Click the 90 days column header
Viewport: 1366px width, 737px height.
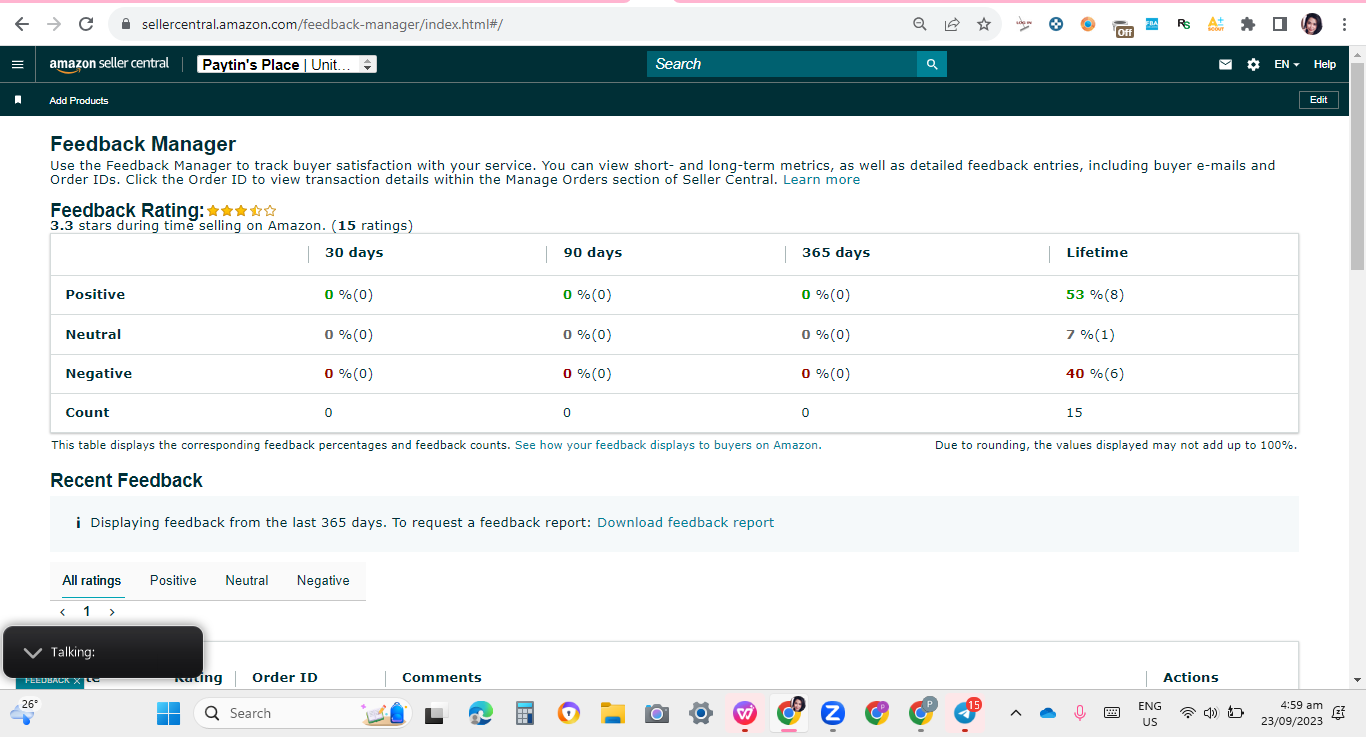click(x=593, y=253)
